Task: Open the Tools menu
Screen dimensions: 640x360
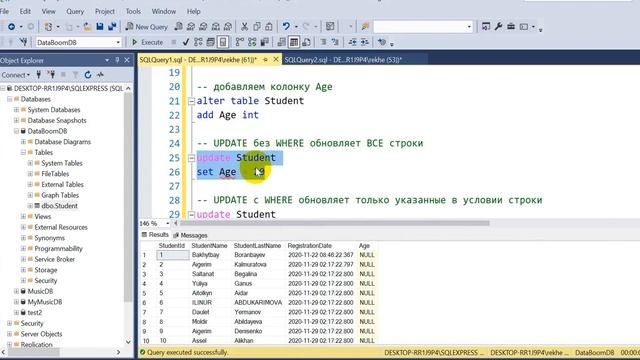Action: 133,11
